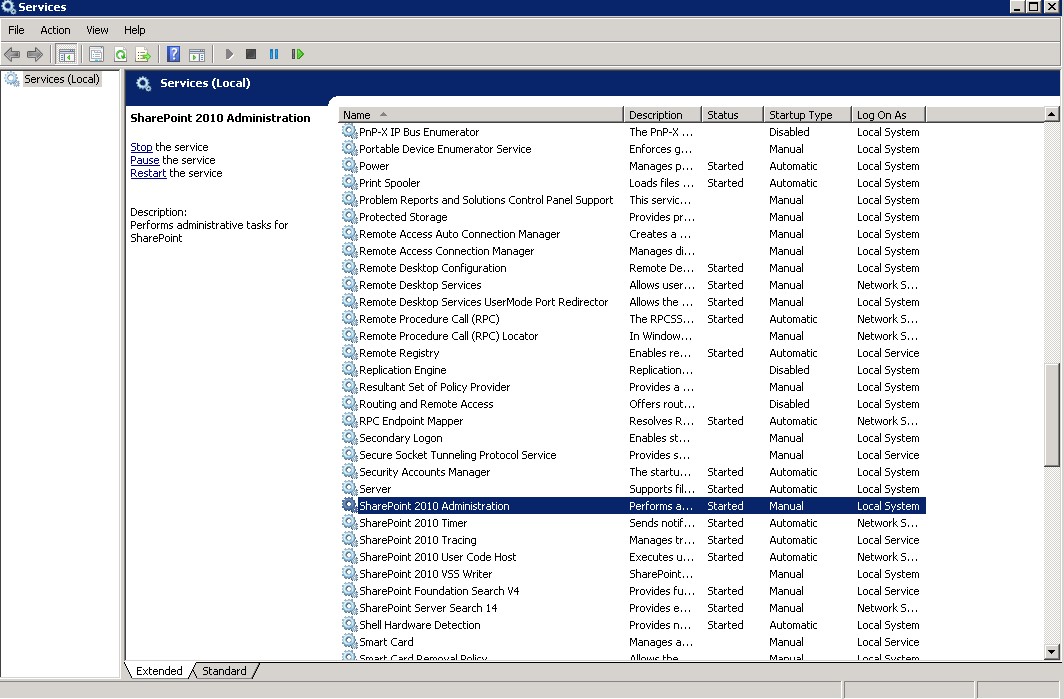The width and height of the screenshot is (1064, 699).
Task: Sort by the Log On As column header
Action: [x=888, y=115]
